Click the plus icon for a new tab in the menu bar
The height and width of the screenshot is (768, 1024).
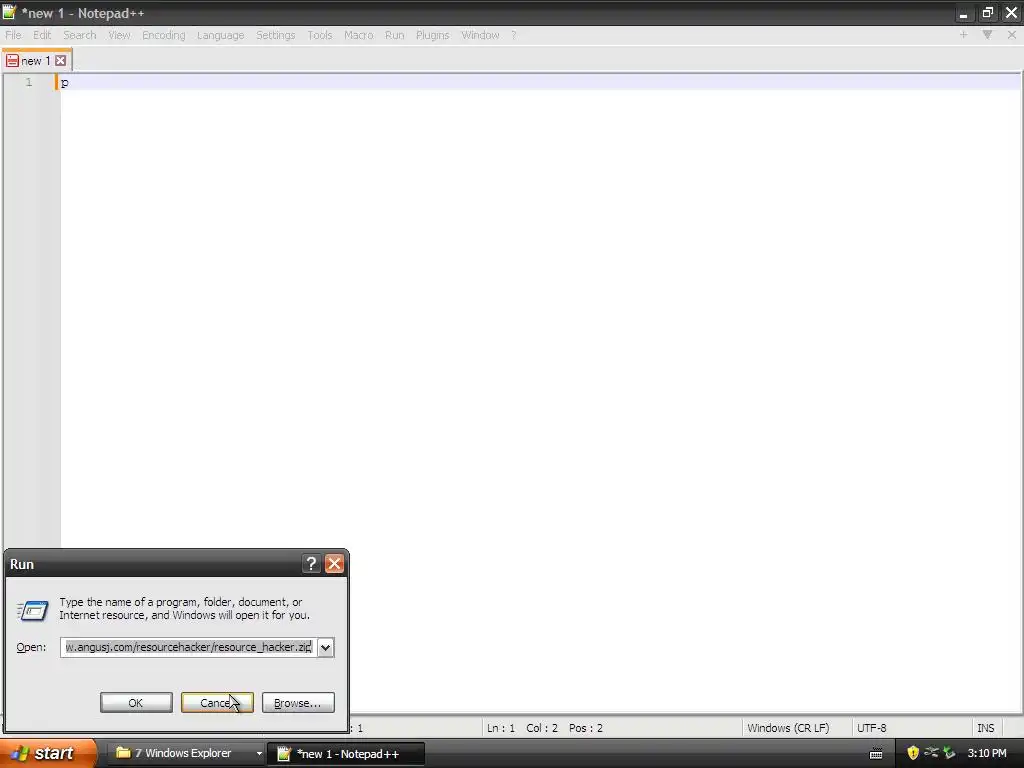(x=963, y=35)
